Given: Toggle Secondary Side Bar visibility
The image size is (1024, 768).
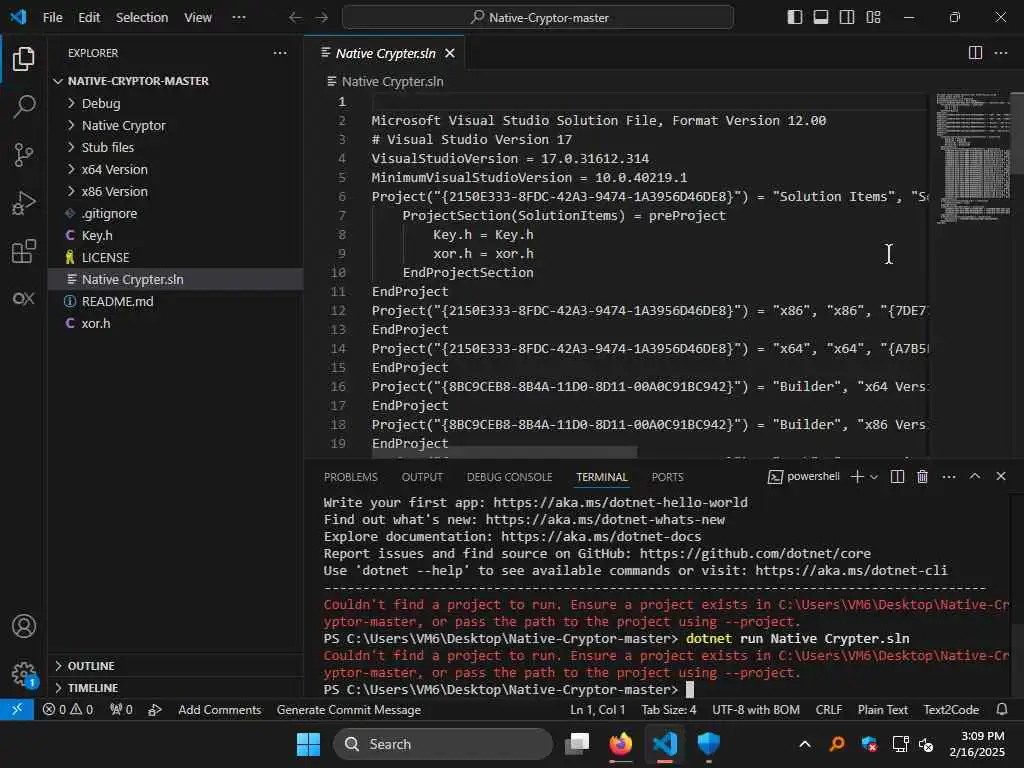Looking at the screenshot, I should point(847,17).
